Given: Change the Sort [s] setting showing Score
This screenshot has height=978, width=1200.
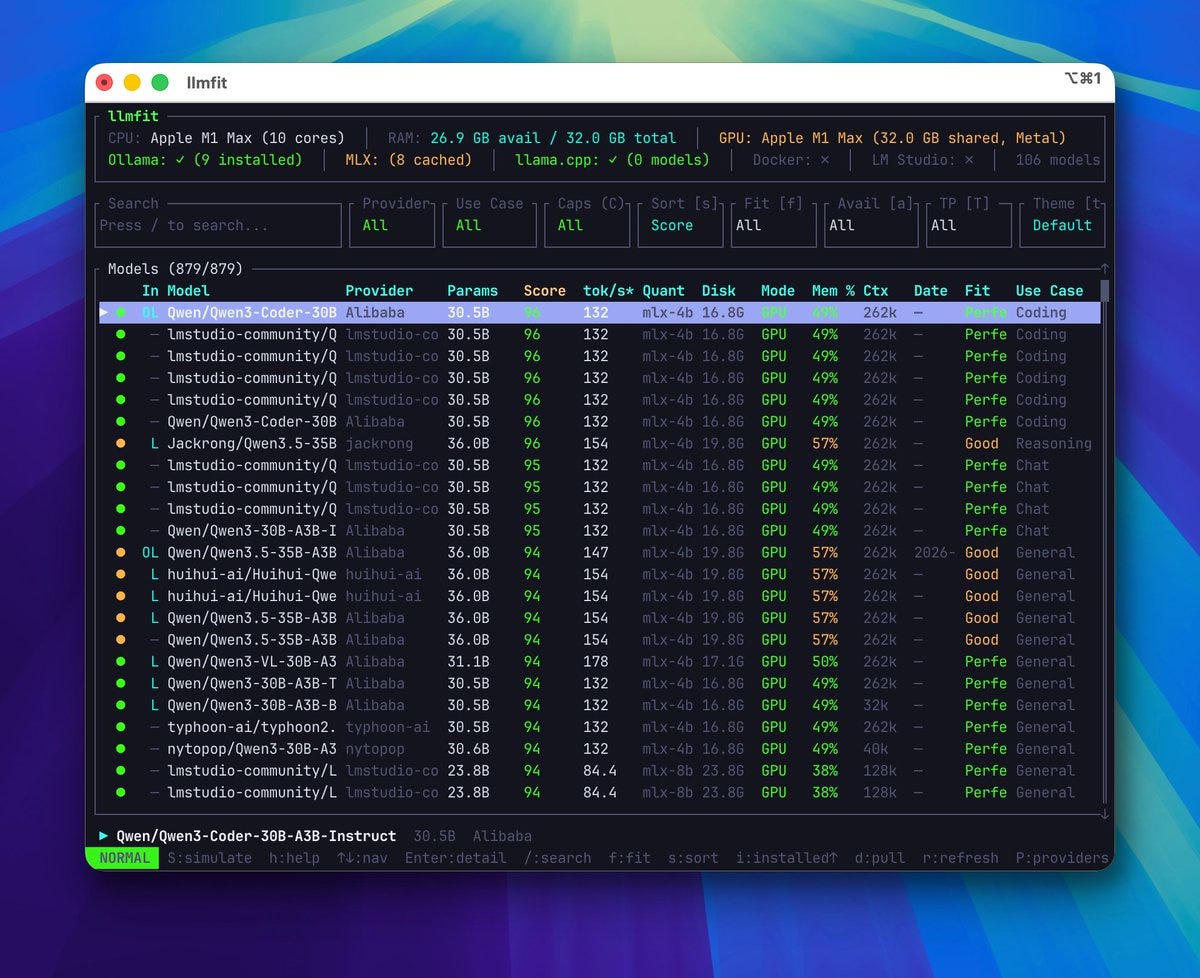Looking at the screenshot, I should (680, 225).
